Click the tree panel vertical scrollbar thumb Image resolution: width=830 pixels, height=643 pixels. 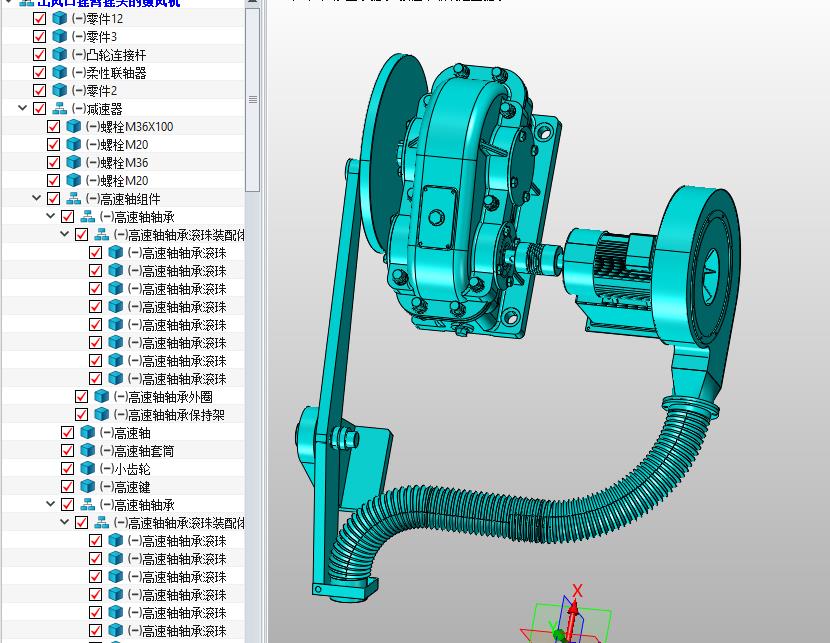(252, 100)
